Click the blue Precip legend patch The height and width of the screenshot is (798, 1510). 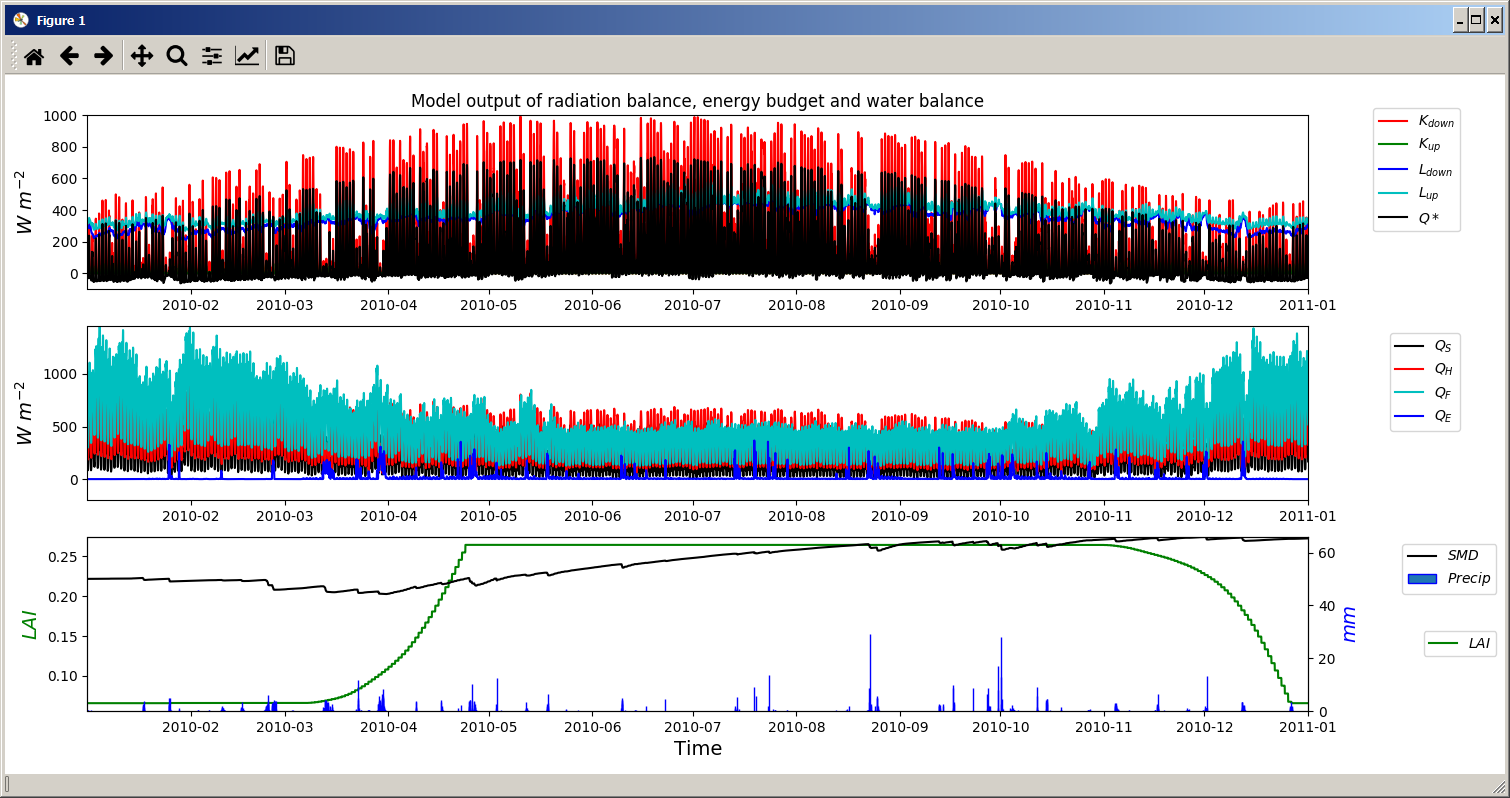(1421, 579)
